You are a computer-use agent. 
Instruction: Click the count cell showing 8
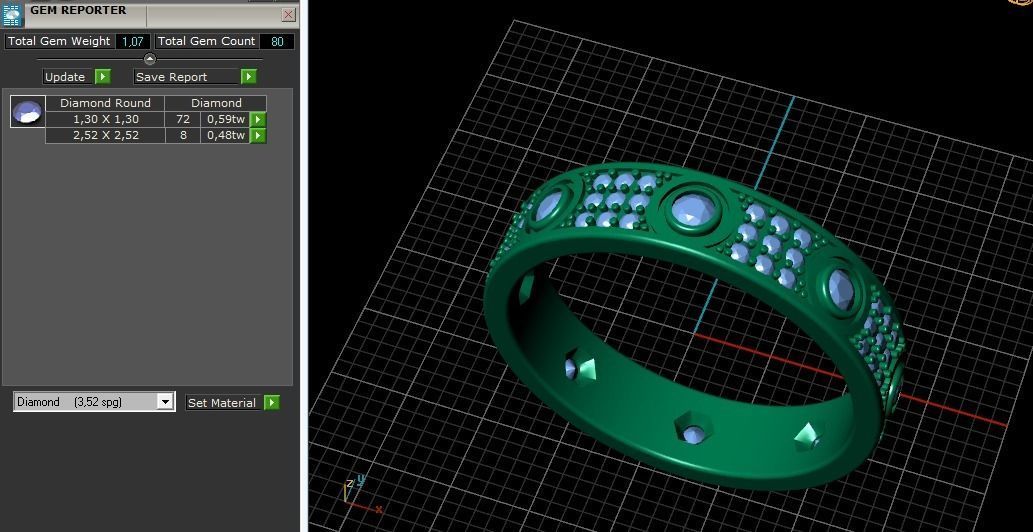pos(182,136)
